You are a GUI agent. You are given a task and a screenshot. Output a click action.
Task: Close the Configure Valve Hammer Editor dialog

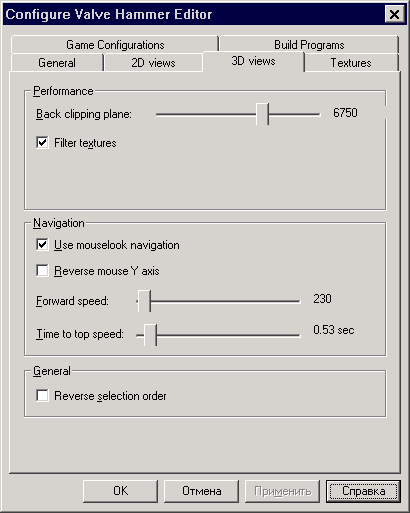(394, 14)
